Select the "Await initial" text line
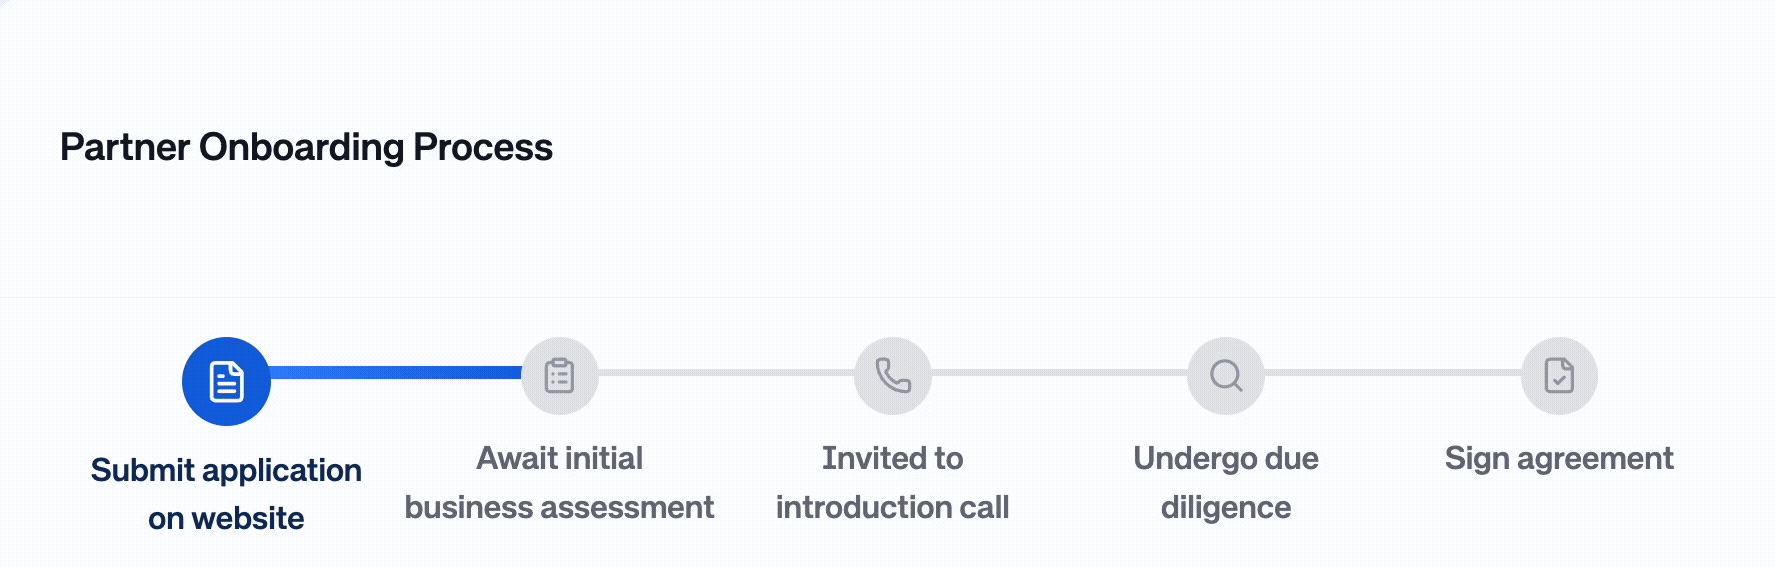This screenshot has width=1776, height=568. tap(560, 458)
